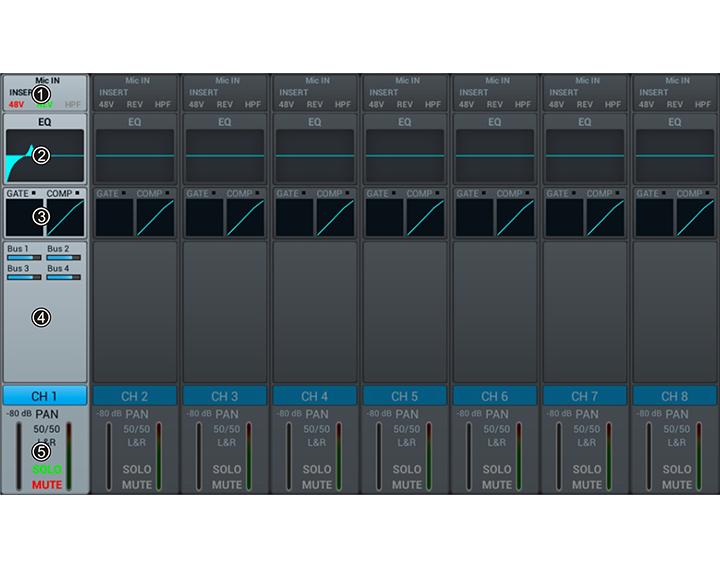Mute channel 6
The image size is (720, 567).
click(x=497, y=485)
